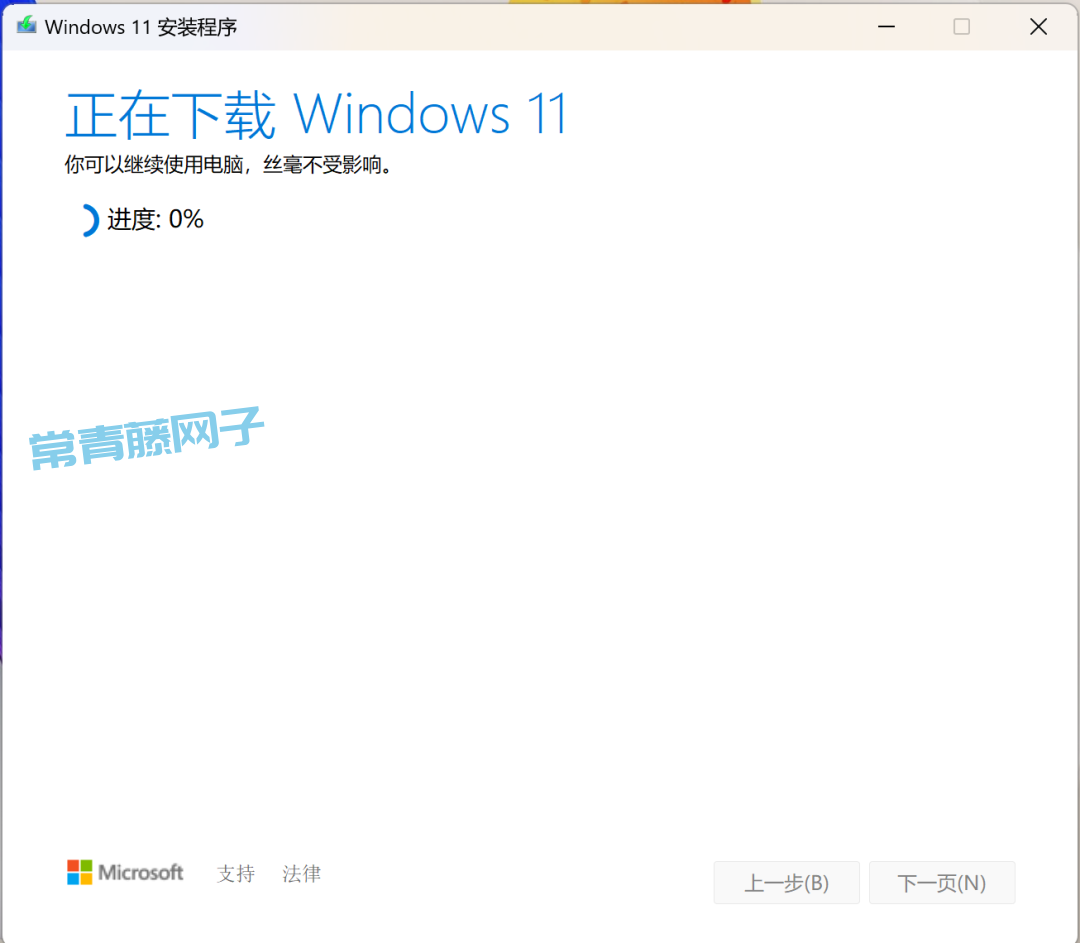Click the 0% progress value
The height and width of the screenshot is (943, 1080).
[x=186, y=220]
